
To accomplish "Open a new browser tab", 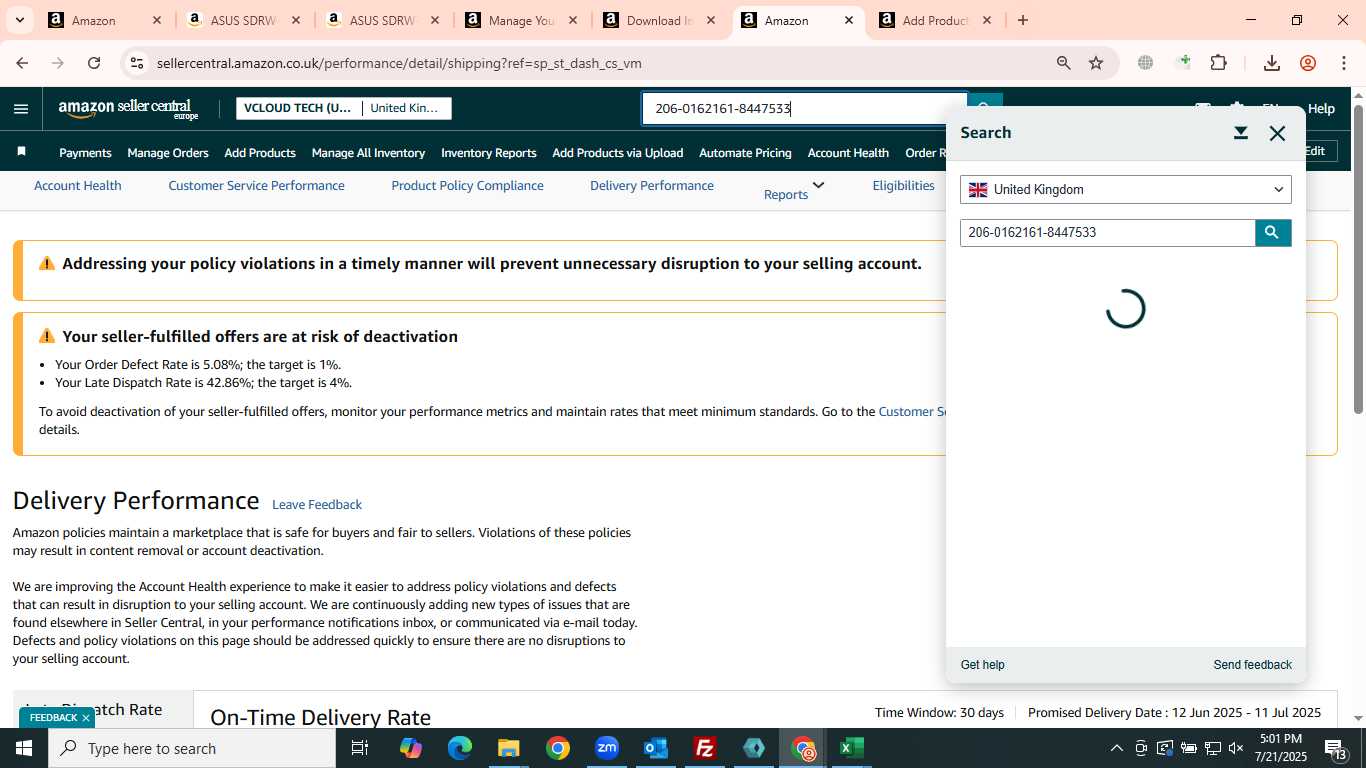I will coord(1022,20).
